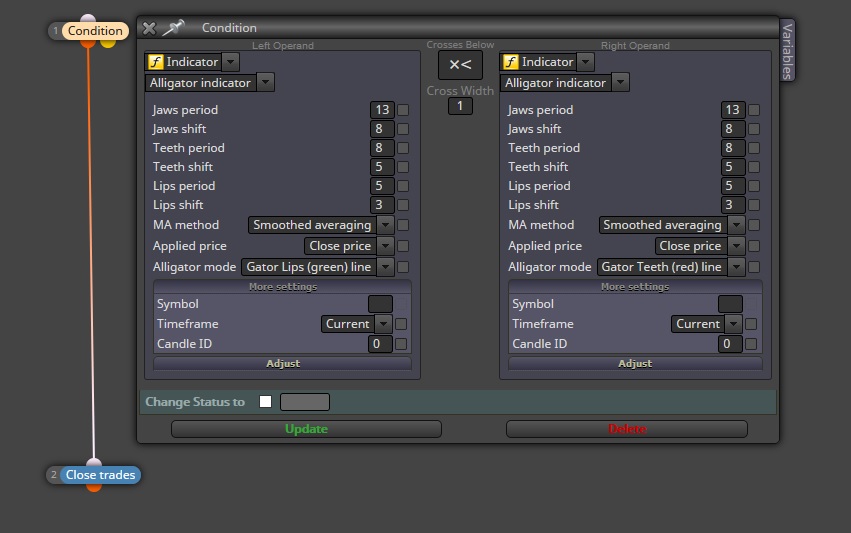Click the Update button
This screenshot has height=533, width=851.
pyautogui.click(x=306, y=429)
